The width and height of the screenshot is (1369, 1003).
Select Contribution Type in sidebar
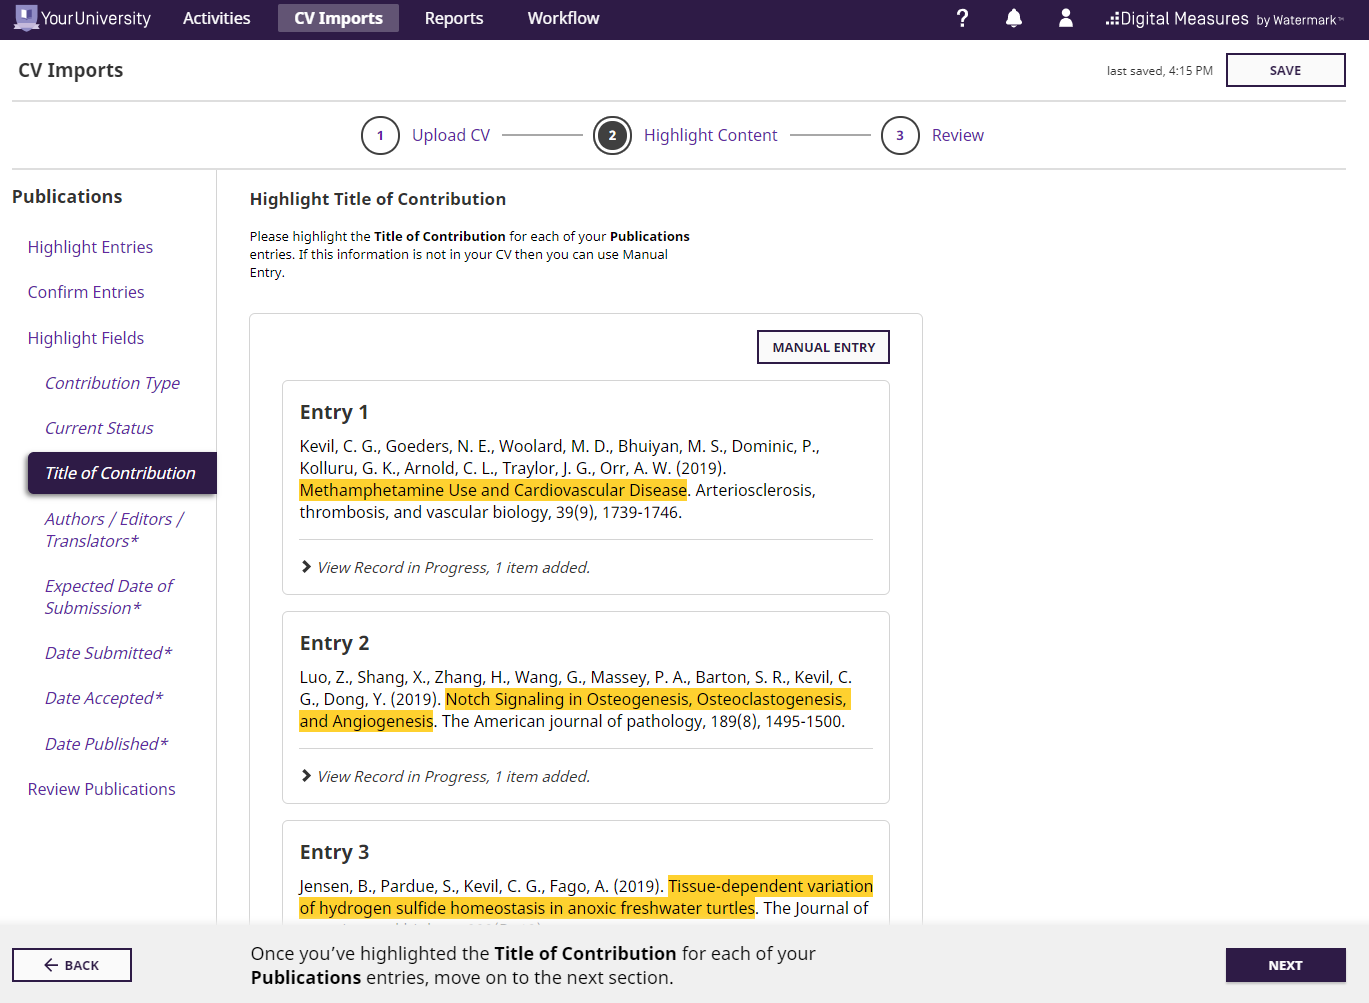pyautogui.click(x=112, y=383)
